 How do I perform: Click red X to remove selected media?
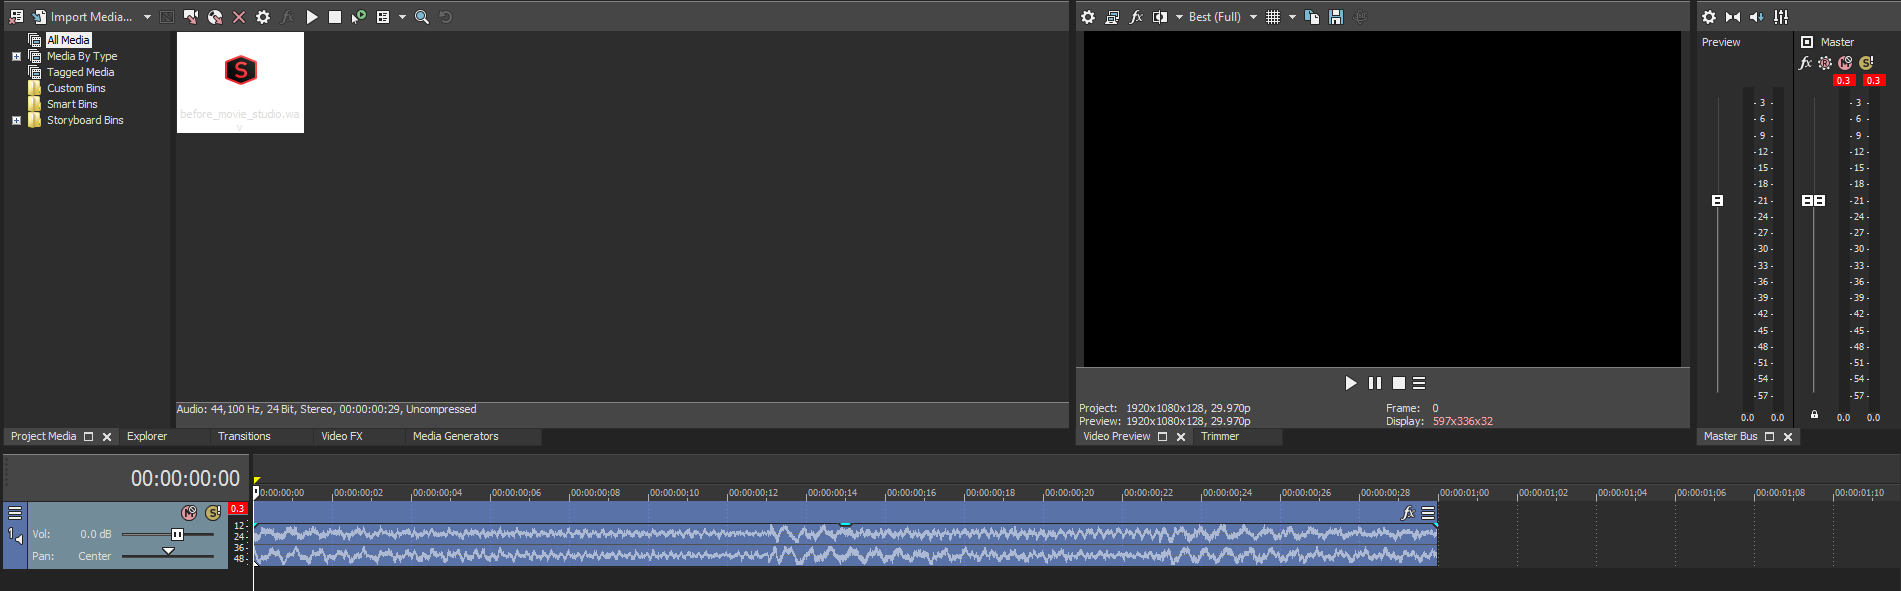239,17
